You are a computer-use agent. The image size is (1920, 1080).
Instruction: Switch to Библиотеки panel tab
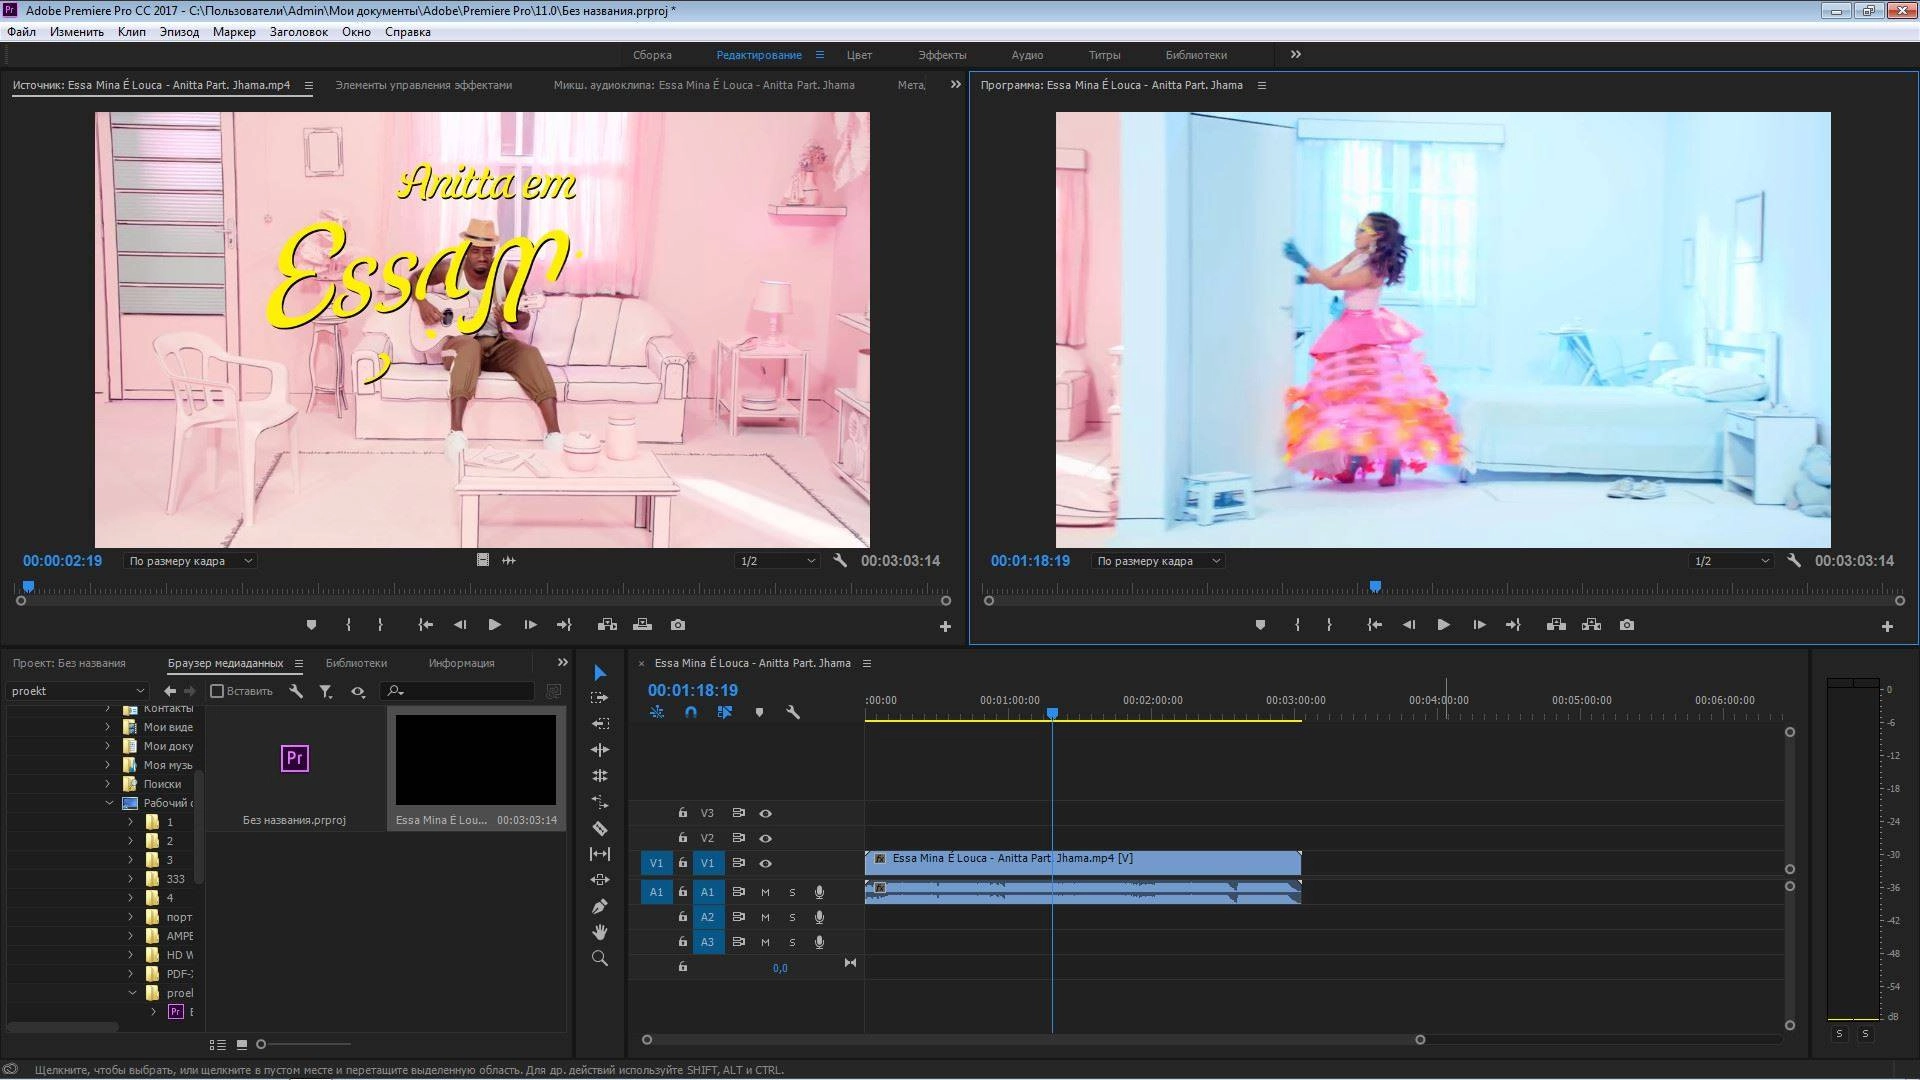(356, 663)
